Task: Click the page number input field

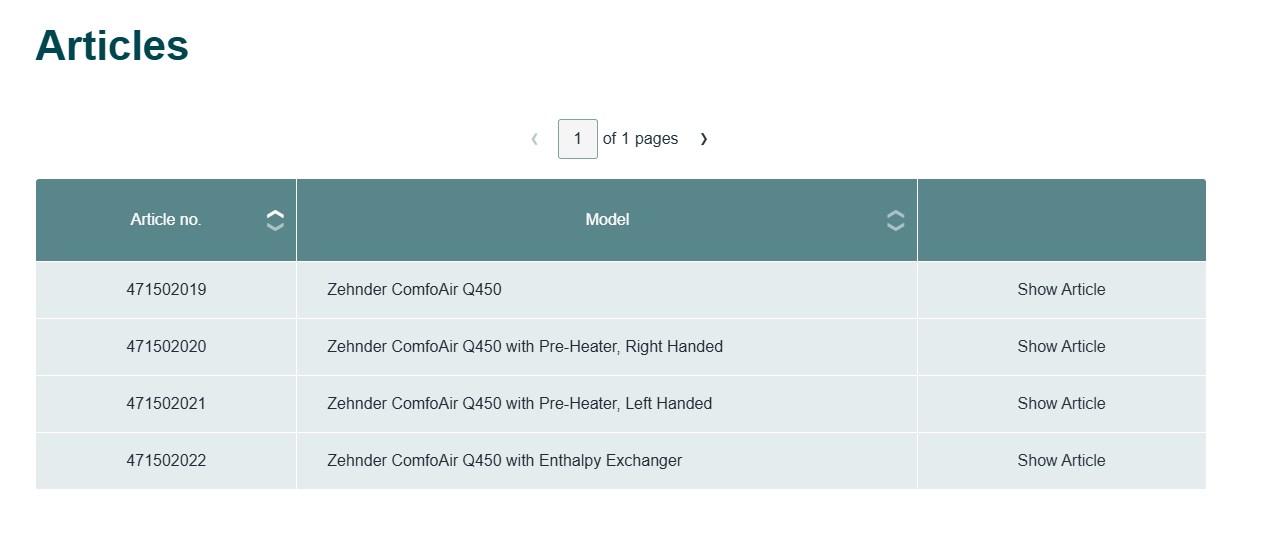Action: 577,139
